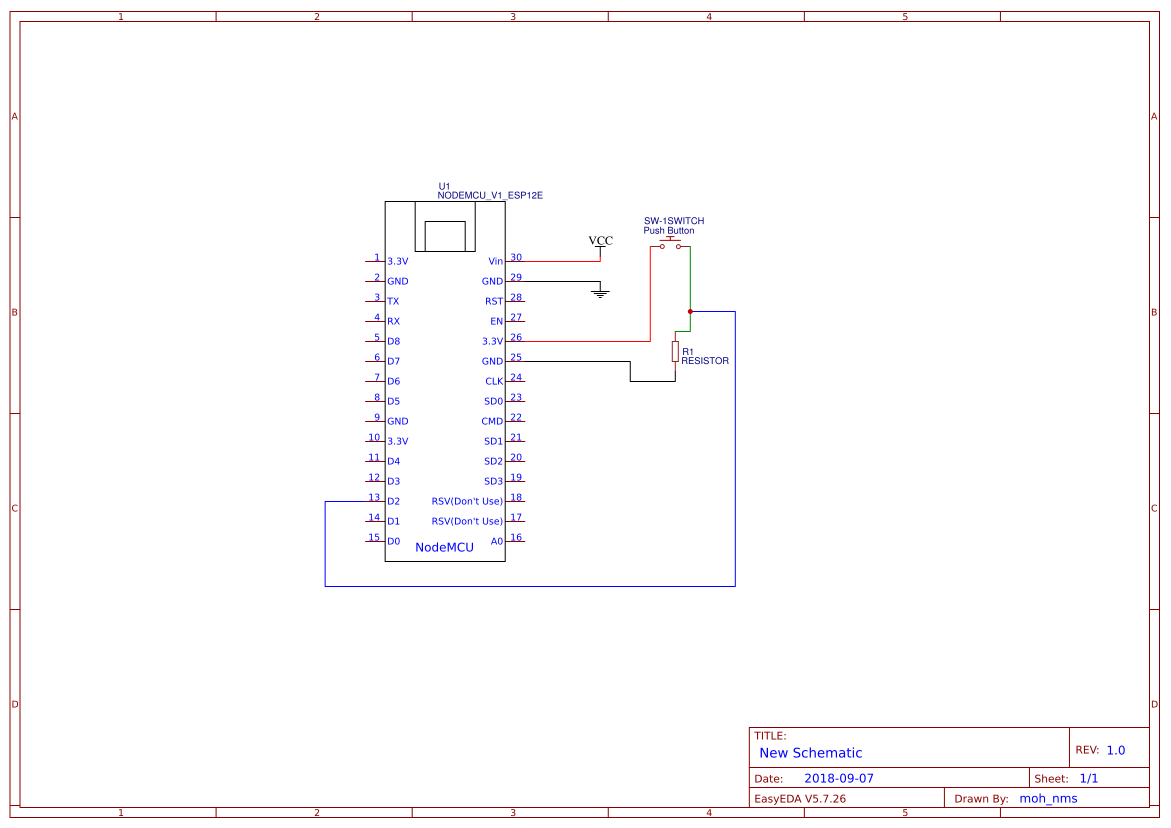Select the VCC power symbol
Screen dimensions: 1171x828
click(600, 244)
